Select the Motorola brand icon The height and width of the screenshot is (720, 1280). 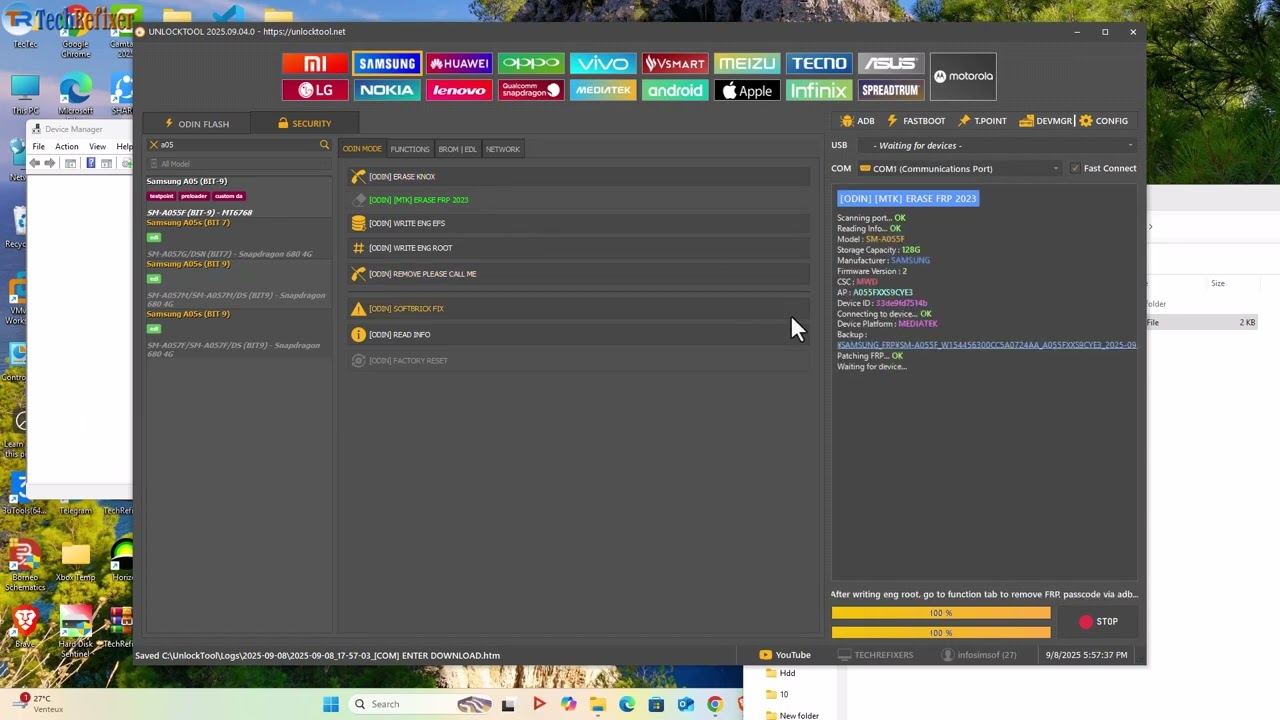tap(963, 77)
